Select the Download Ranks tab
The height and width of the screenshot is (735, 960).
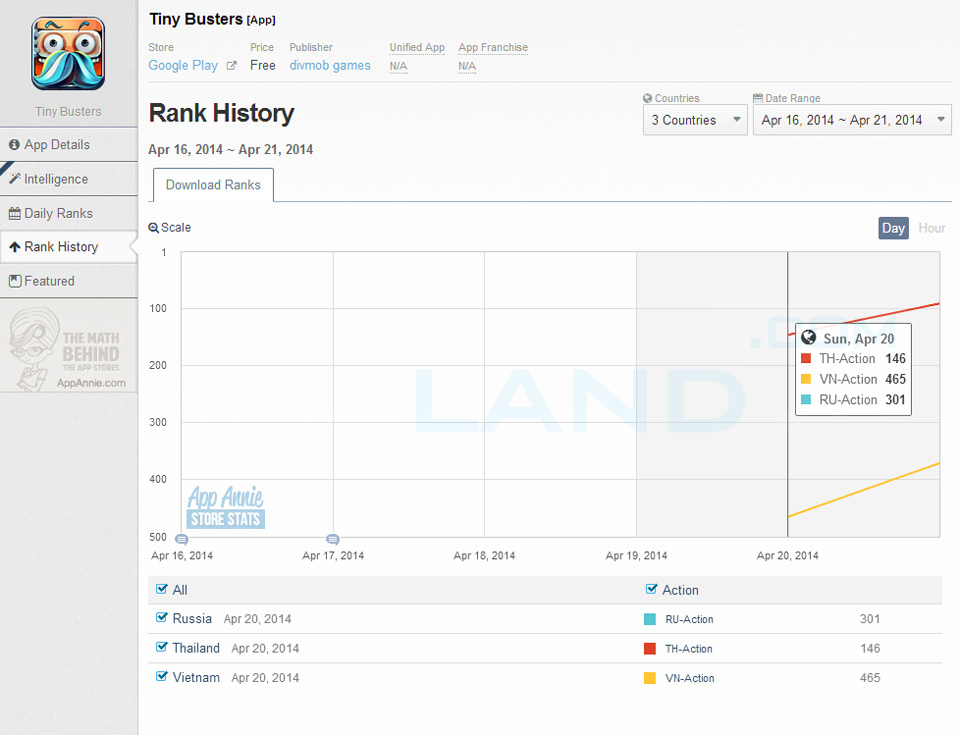pos(213,185)
